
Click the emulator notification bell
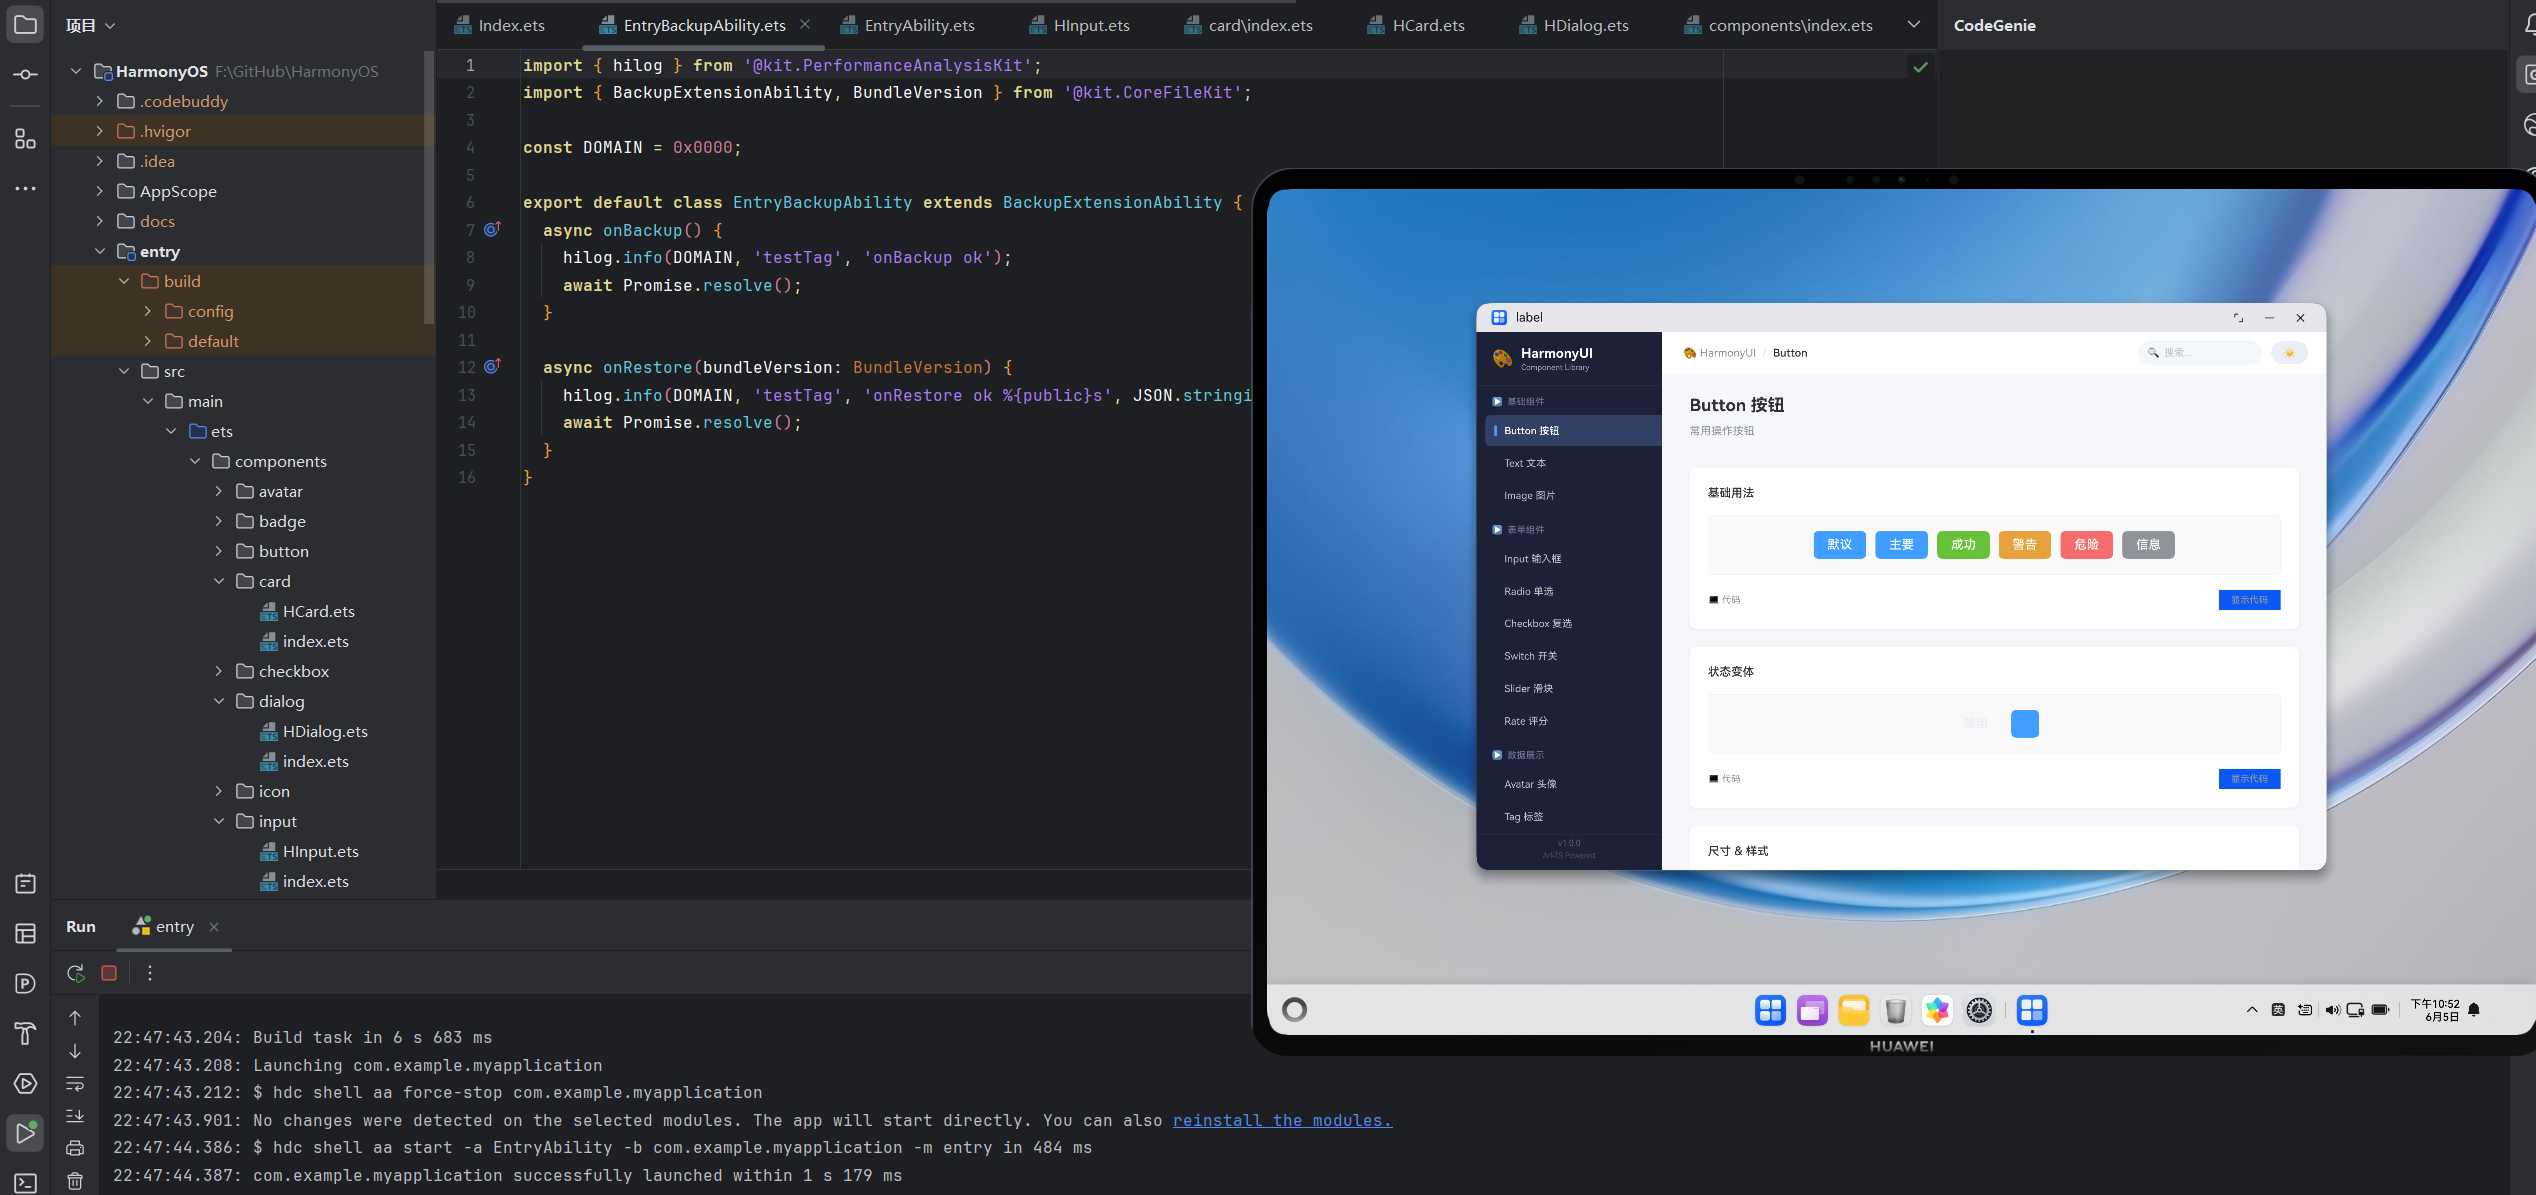2474,1010
